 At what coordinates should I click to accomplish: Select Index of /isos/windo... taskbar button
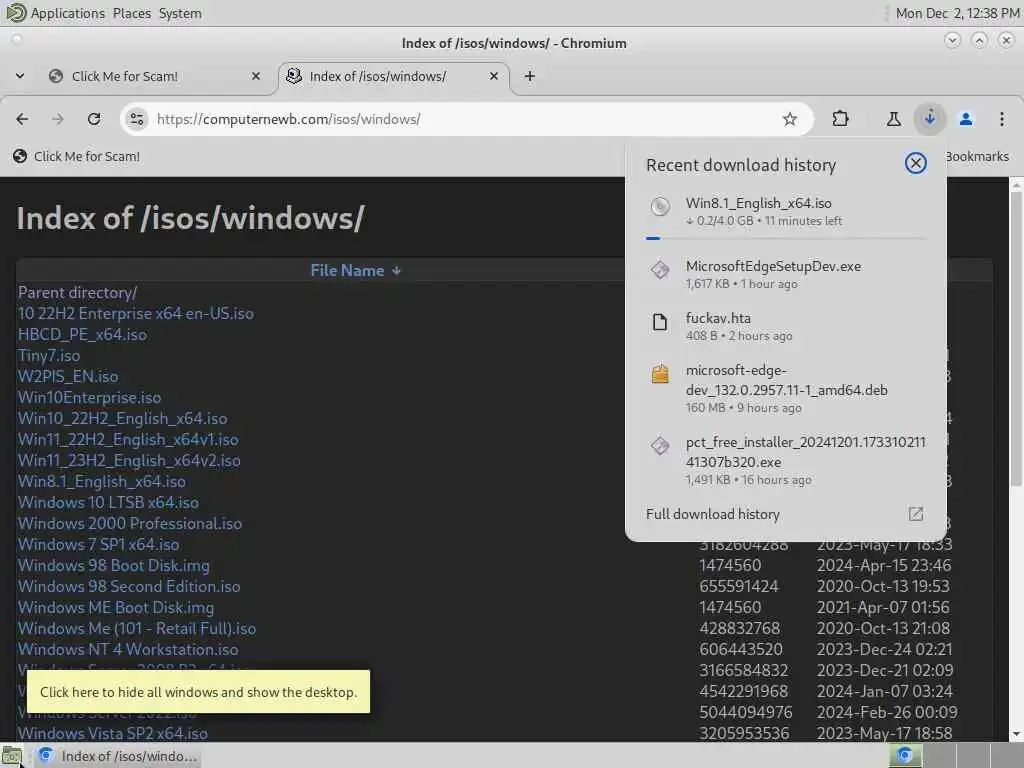[118, 756]
